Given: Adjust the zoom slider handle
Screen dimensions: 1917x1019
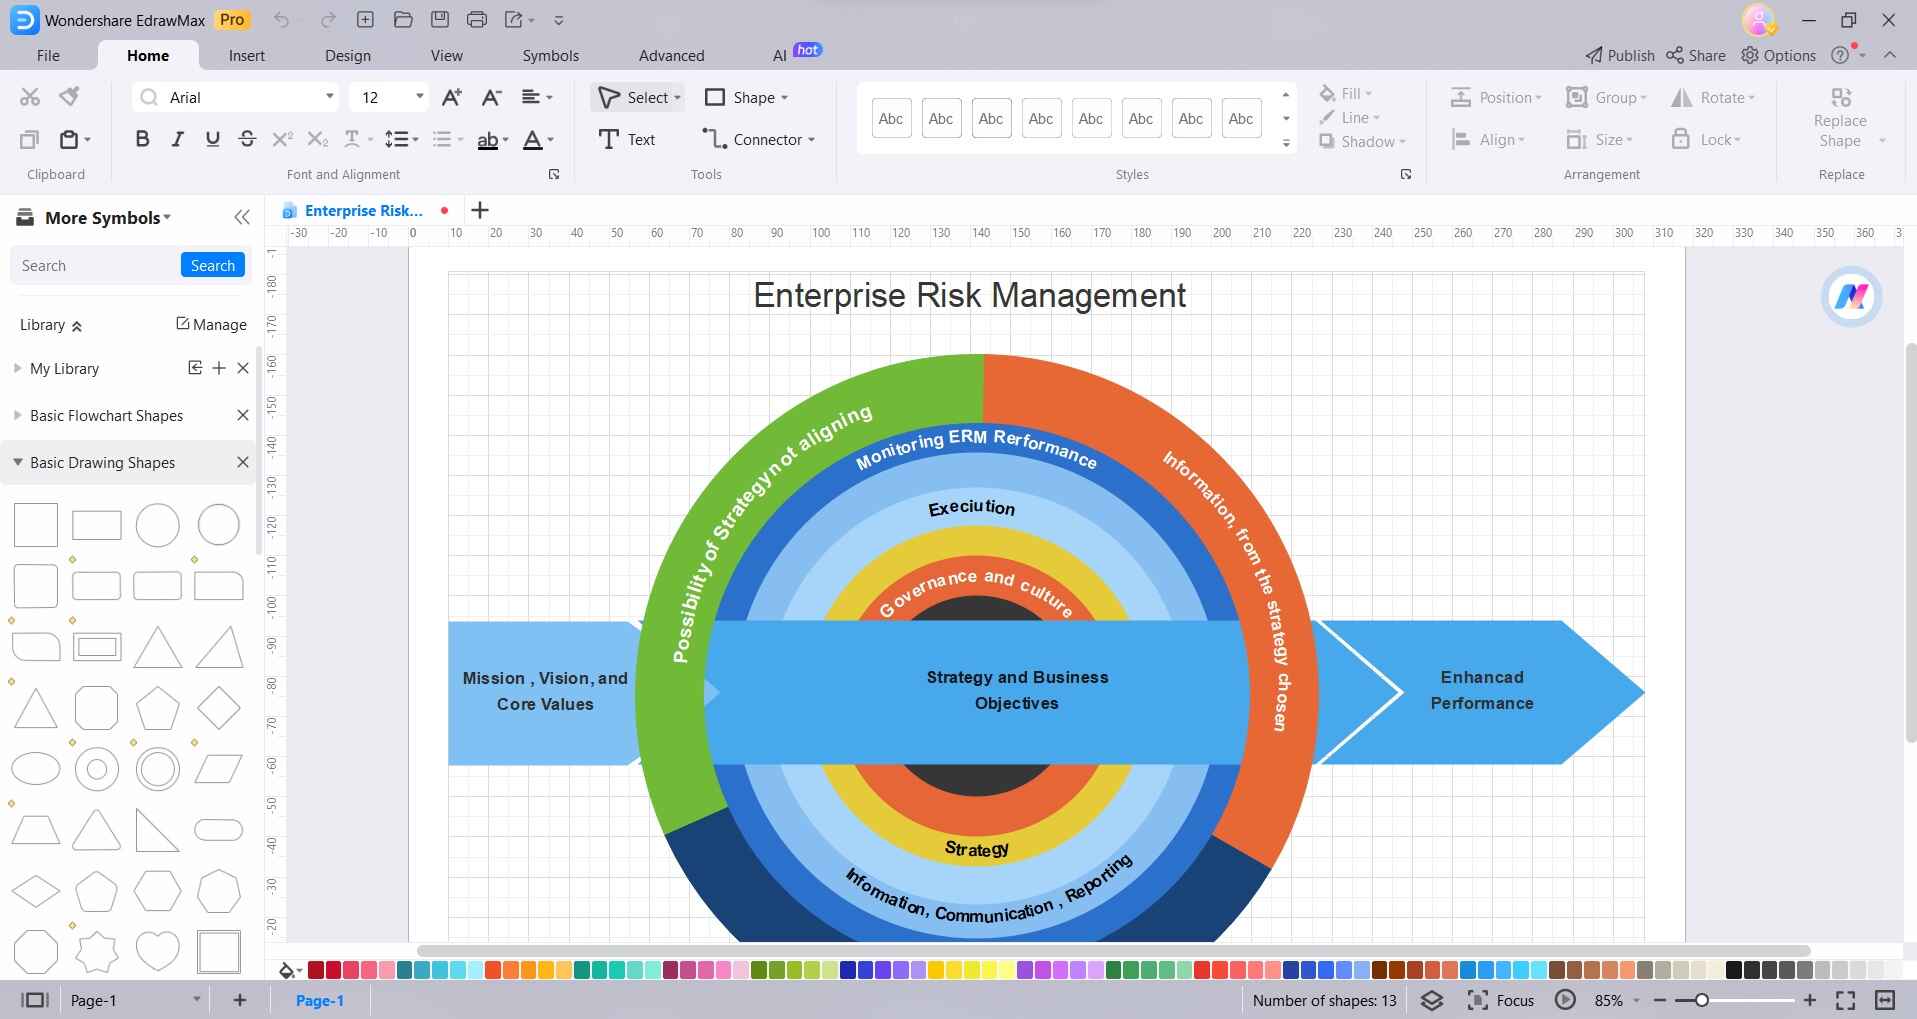Looking at the screenshot, I should tap(1701, 1000).
